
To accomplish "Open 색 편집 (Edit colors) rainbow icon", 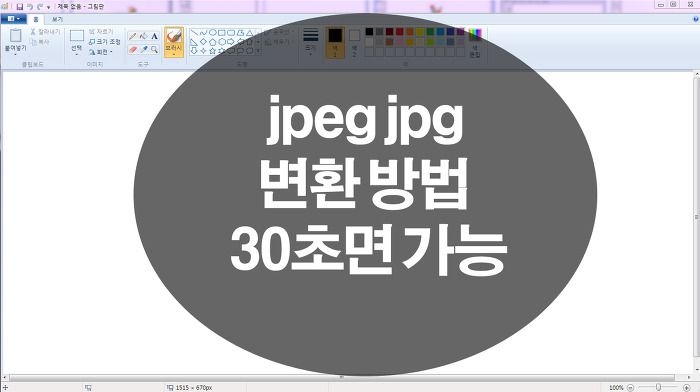I will pyautogui.click(x=475, y=36).
